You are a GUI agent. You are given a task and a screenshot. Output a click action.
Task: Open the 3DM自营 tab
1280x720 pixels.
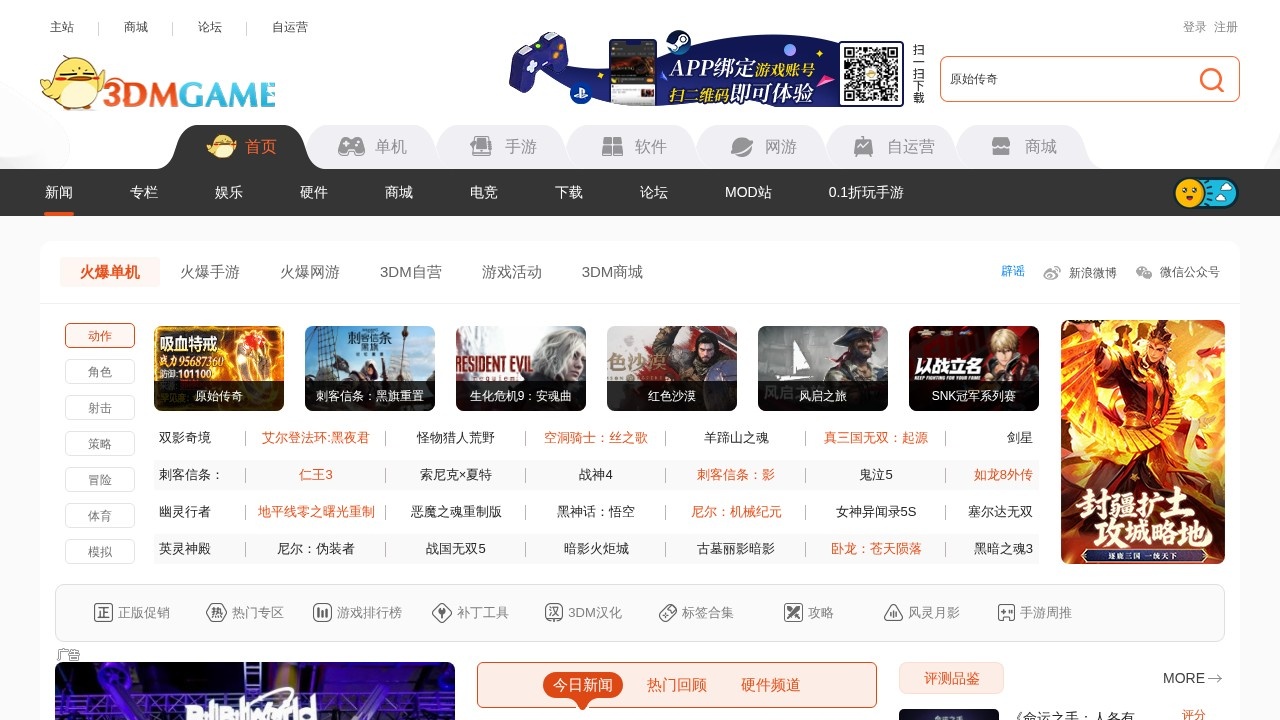[411, 272]
